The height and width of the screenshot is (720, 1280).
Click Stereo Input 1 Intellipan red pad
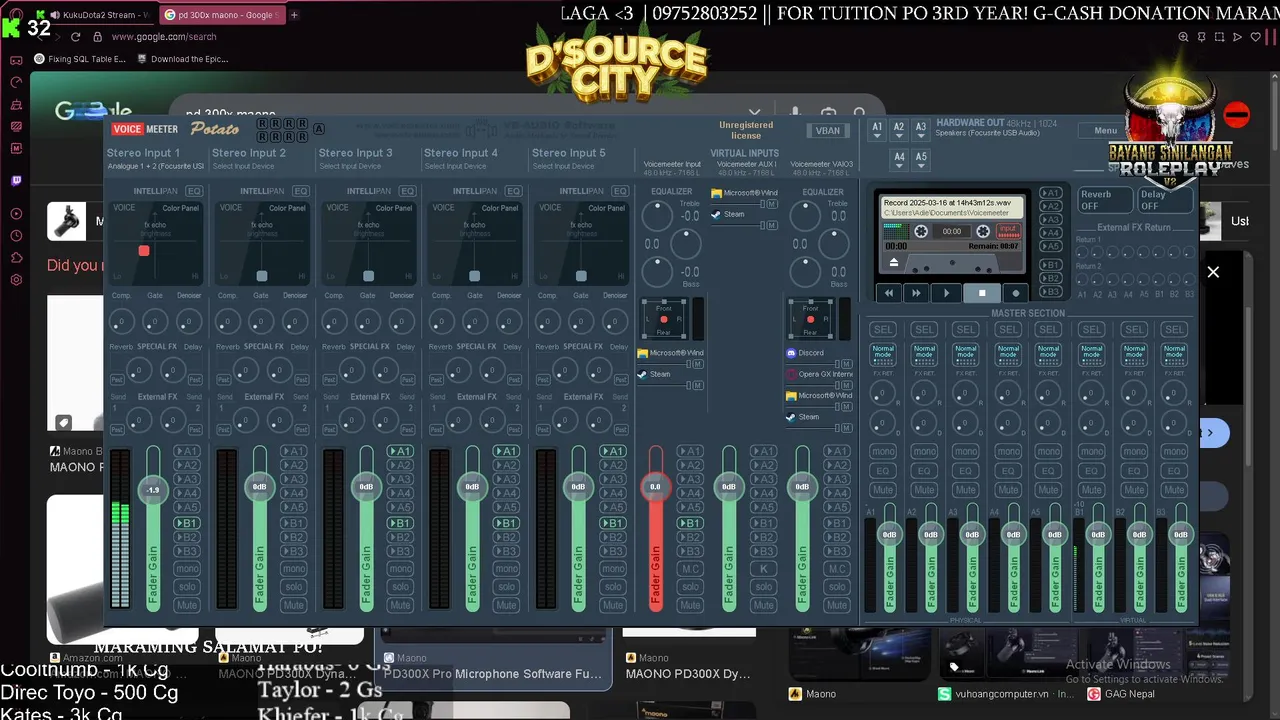[x=144, y=251]
